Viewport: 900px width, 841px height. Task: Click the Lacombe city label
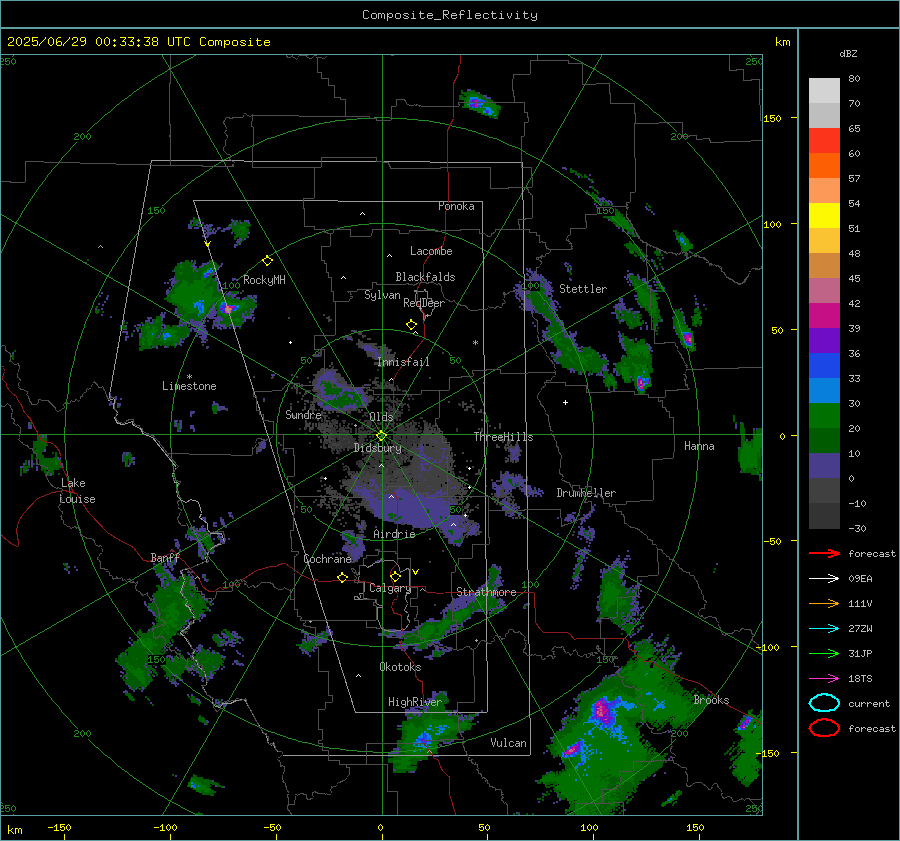431,251
